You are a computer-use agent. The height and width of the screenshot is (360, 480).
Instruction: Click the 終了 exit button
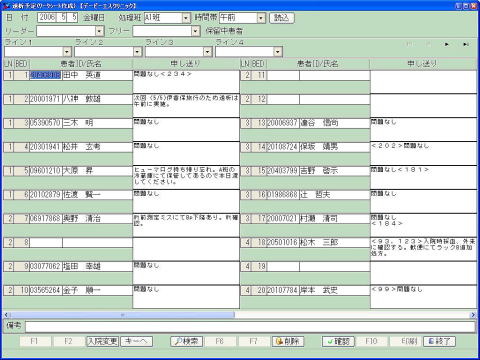439,341
